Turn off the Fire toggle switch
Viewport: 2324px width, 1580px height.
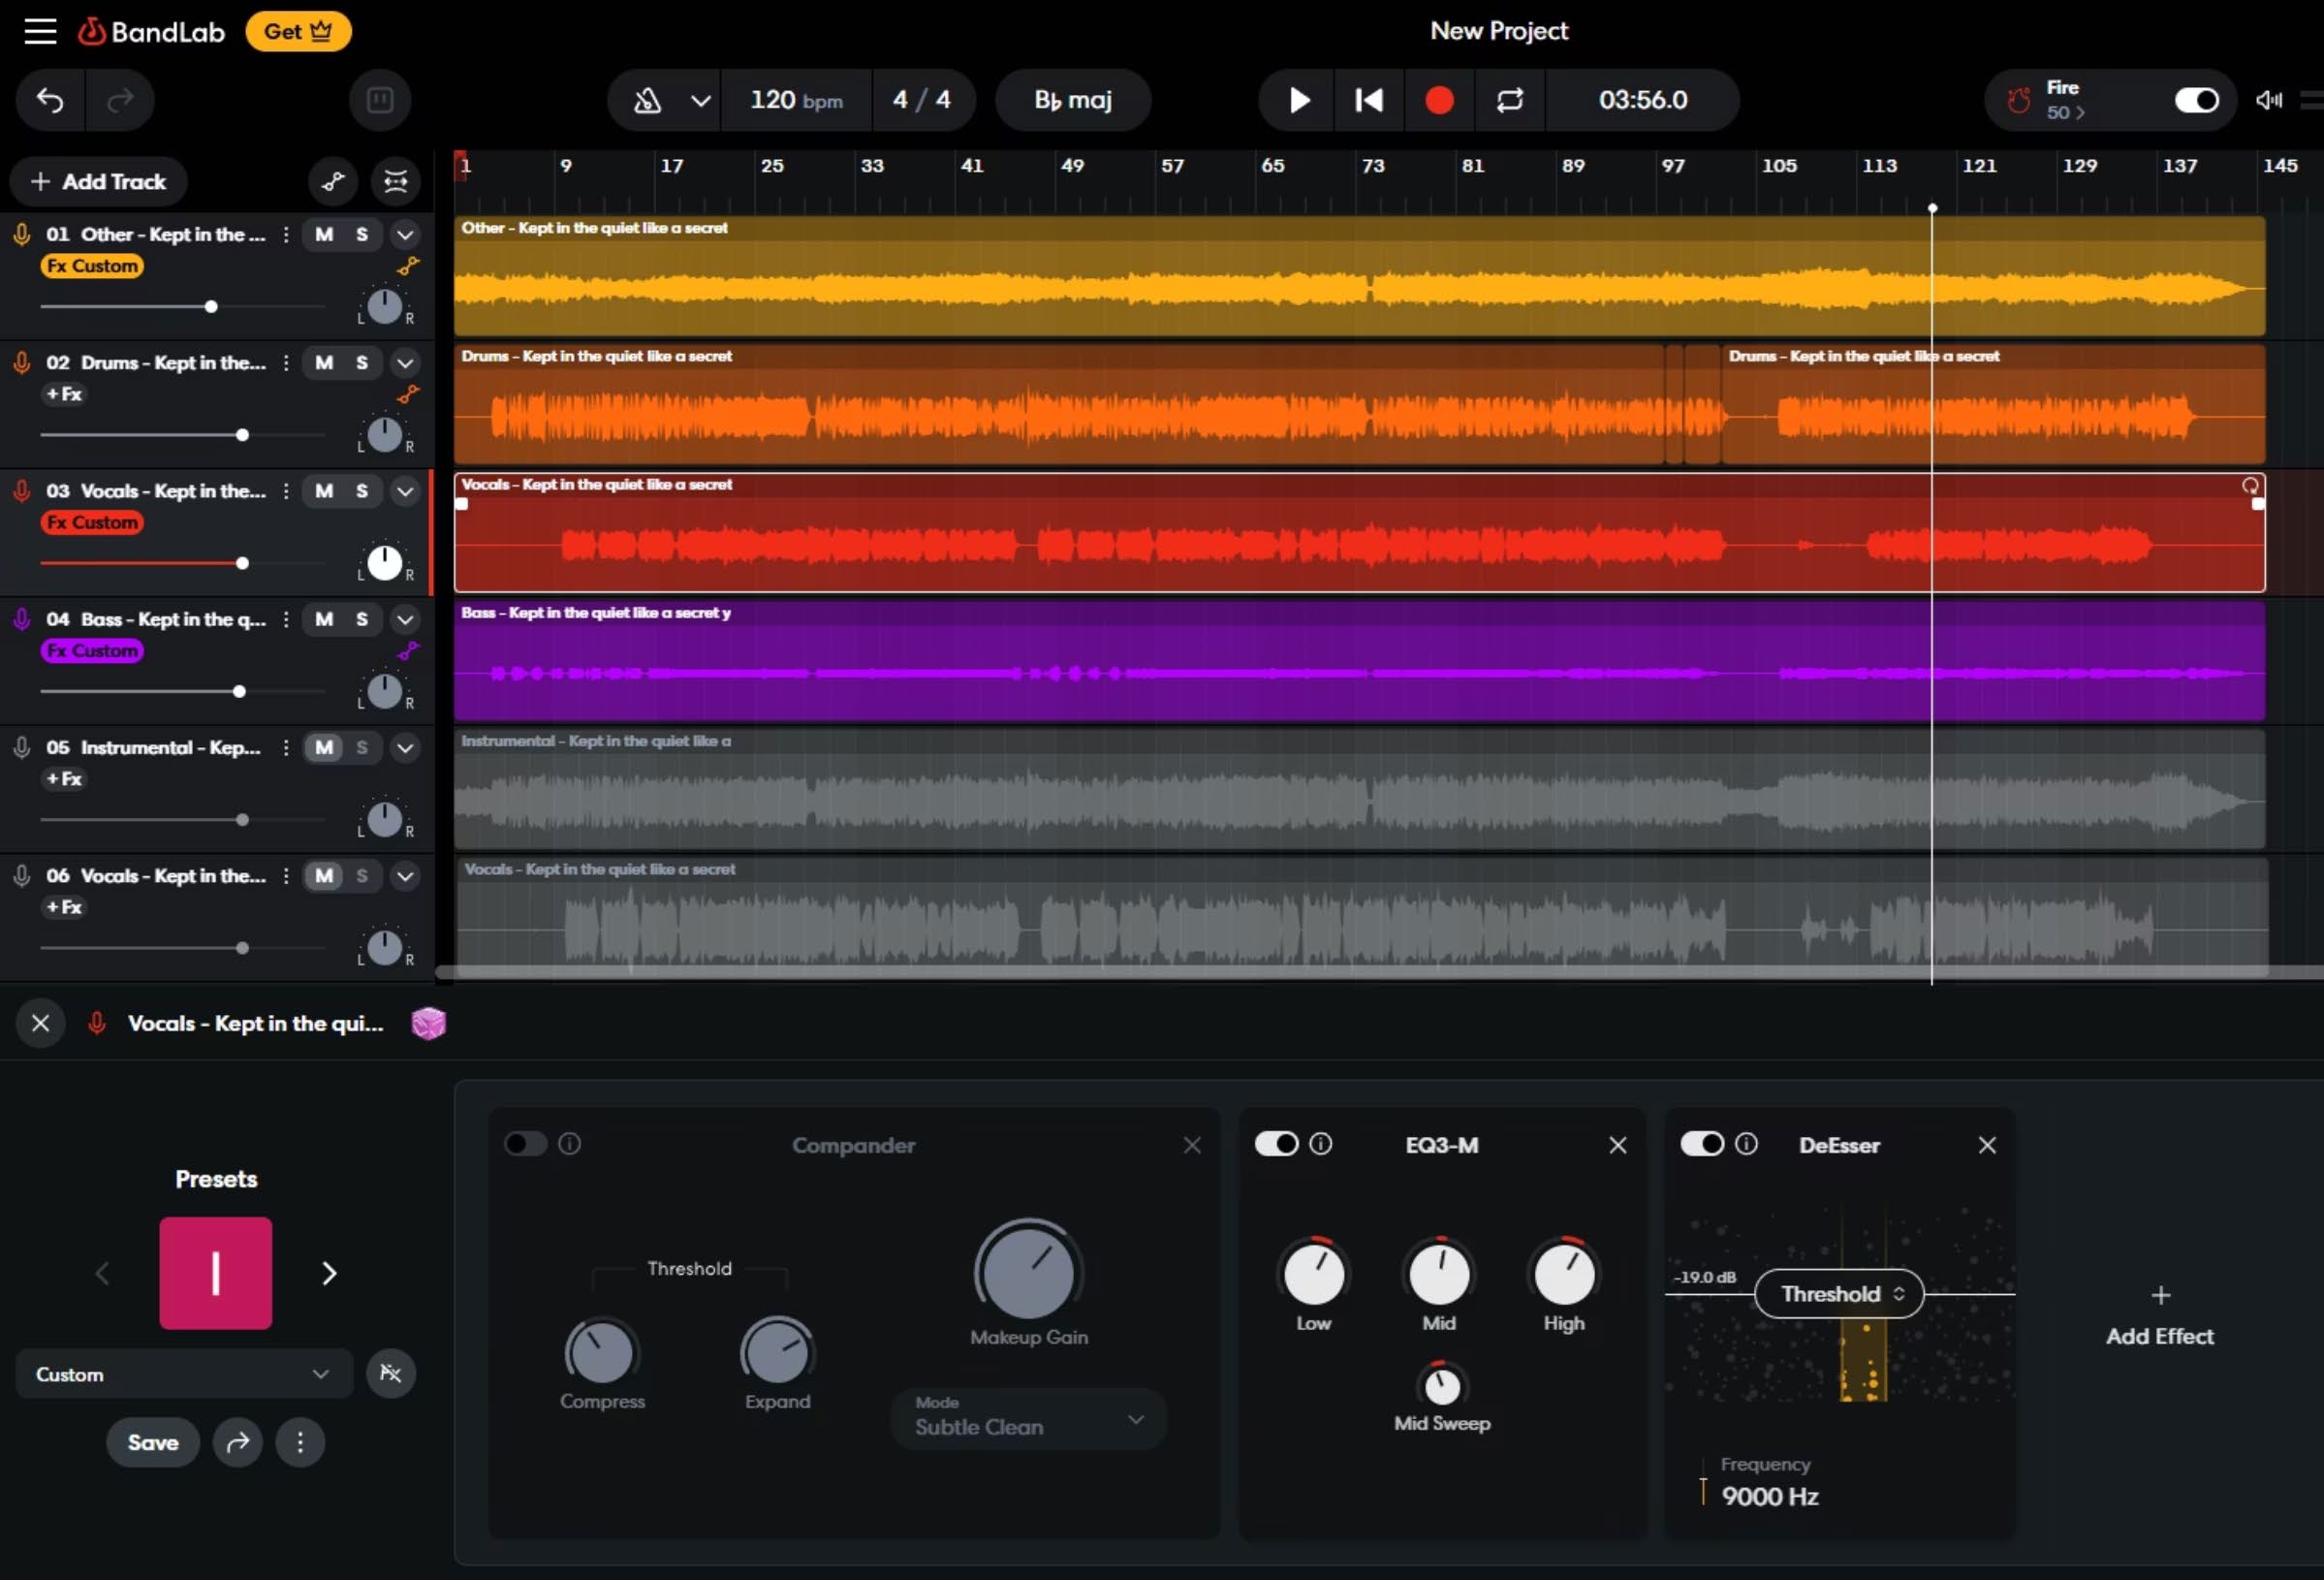point(2195,100)
